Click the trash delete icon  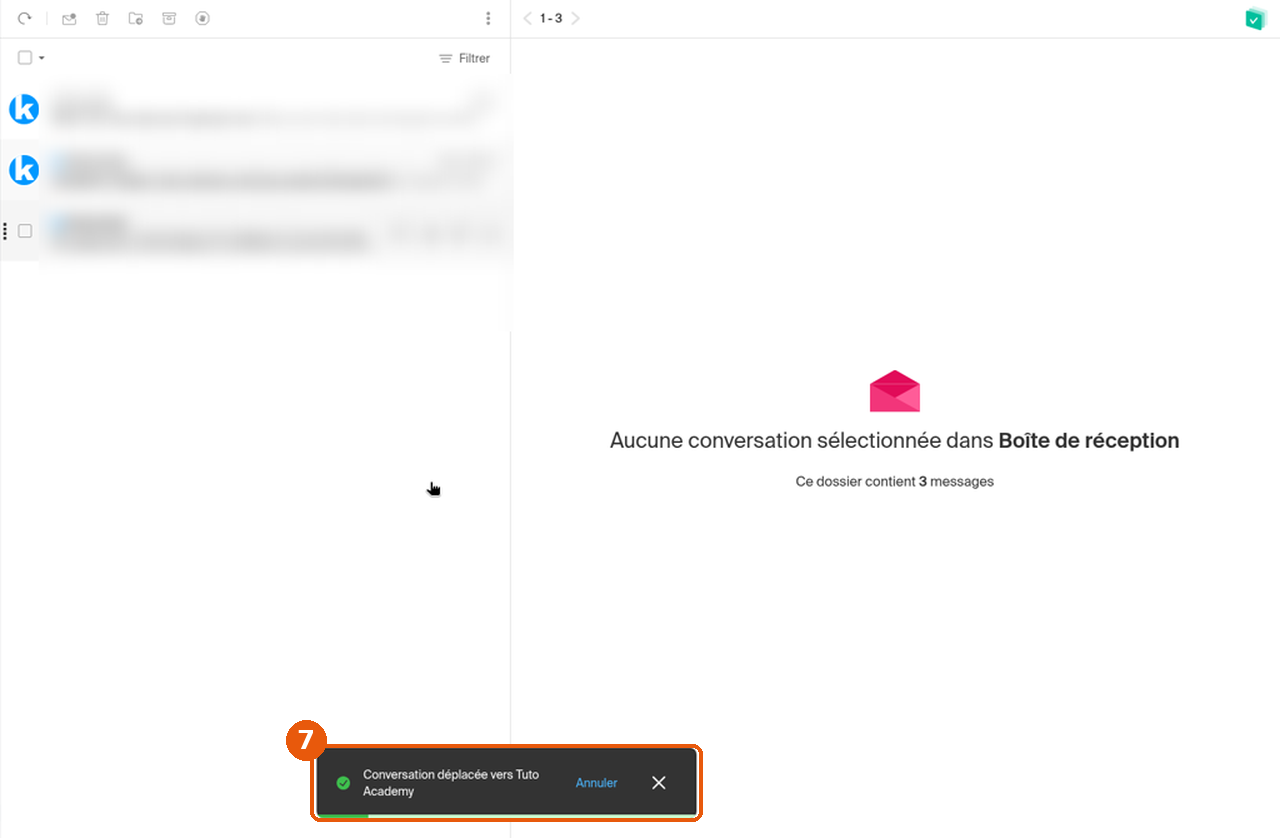[102, 19]
